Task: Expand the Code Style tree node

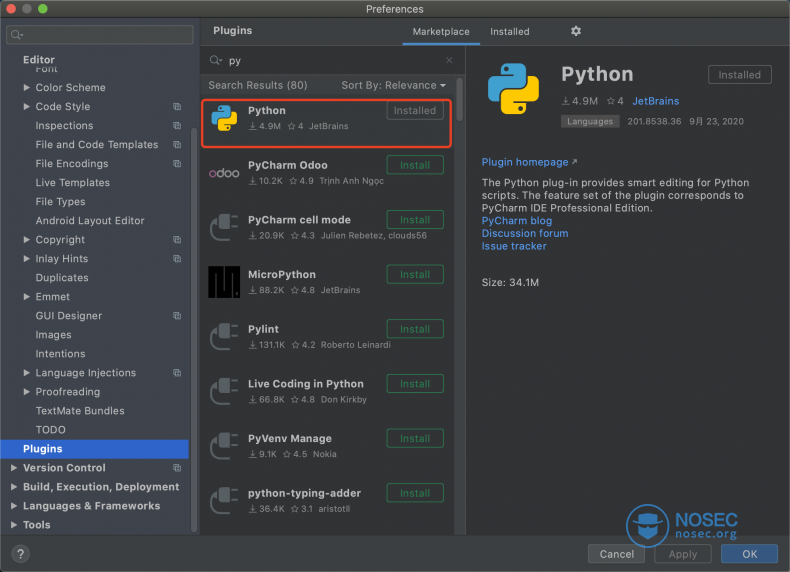Action: [27, 106]
